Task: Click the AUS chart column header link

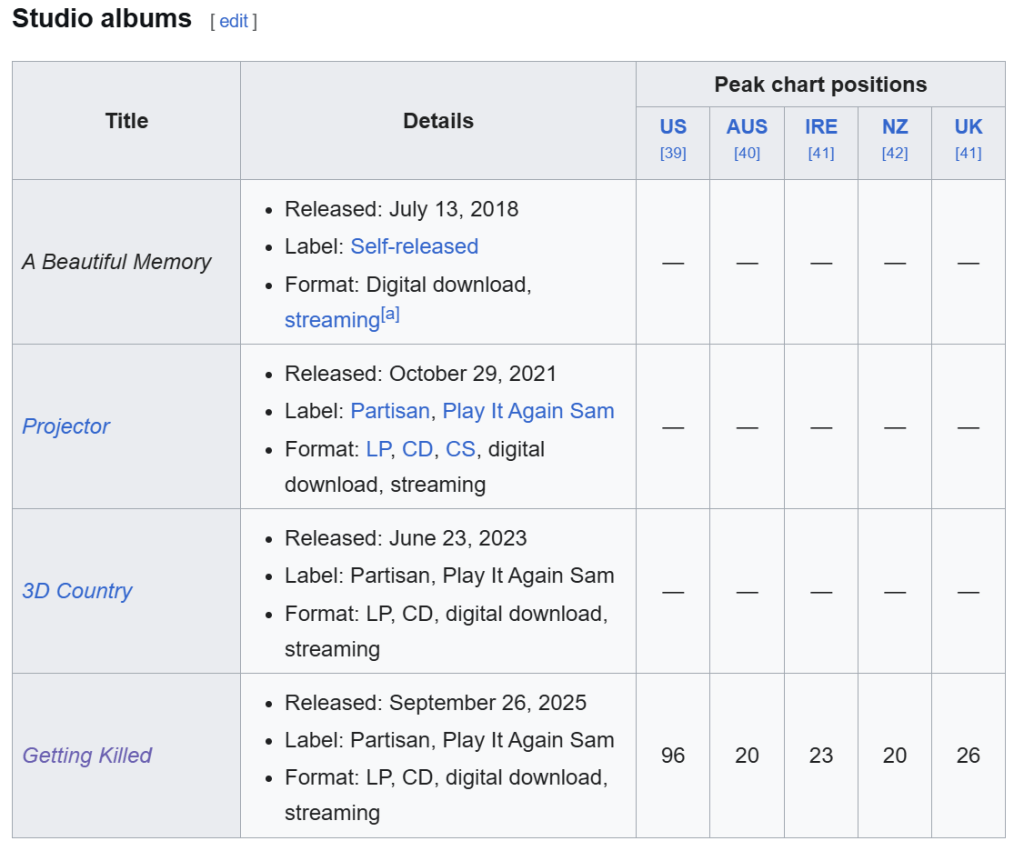Action: click(x=747, y=127)
